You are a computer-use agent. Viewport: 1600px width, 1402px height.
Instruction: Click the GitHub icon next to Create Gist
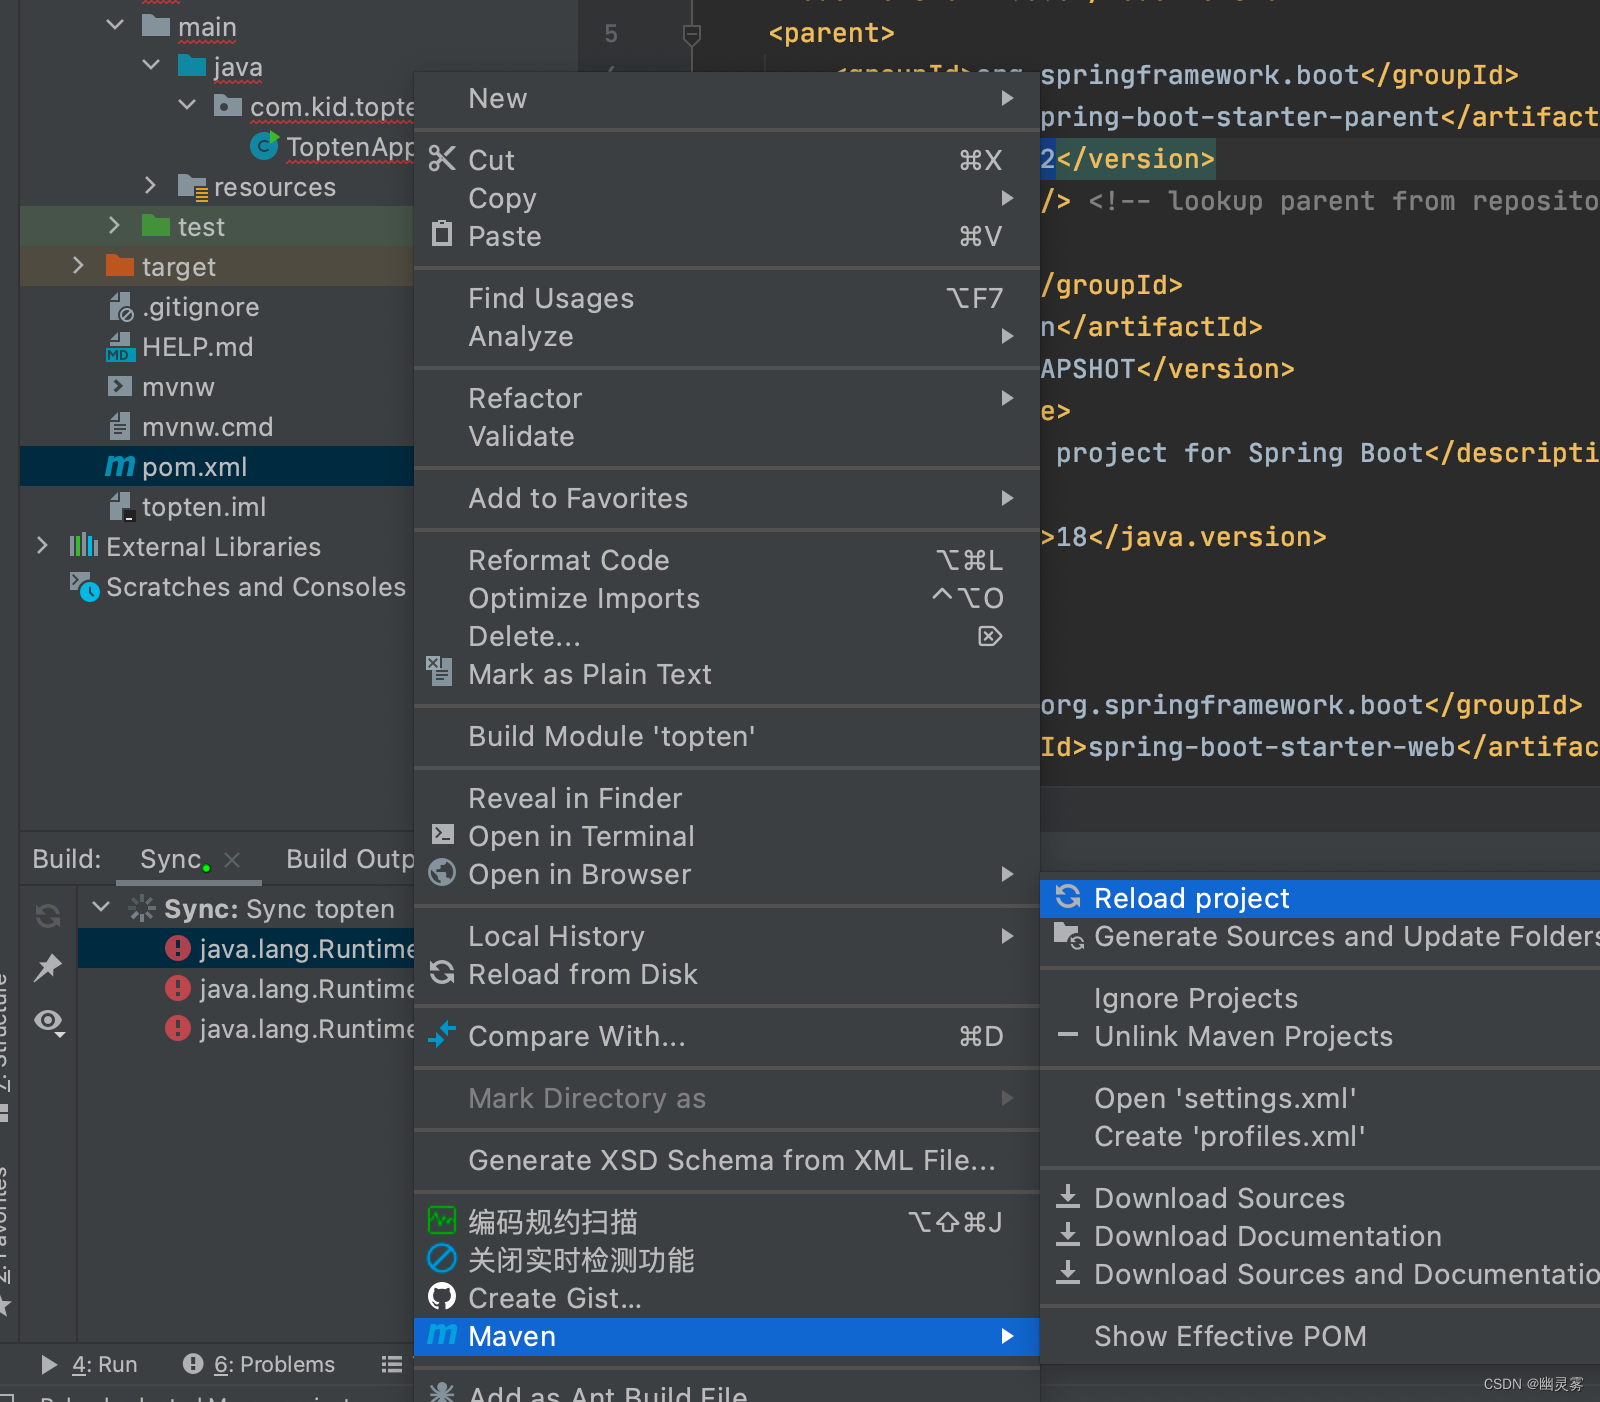point(441,1297)
